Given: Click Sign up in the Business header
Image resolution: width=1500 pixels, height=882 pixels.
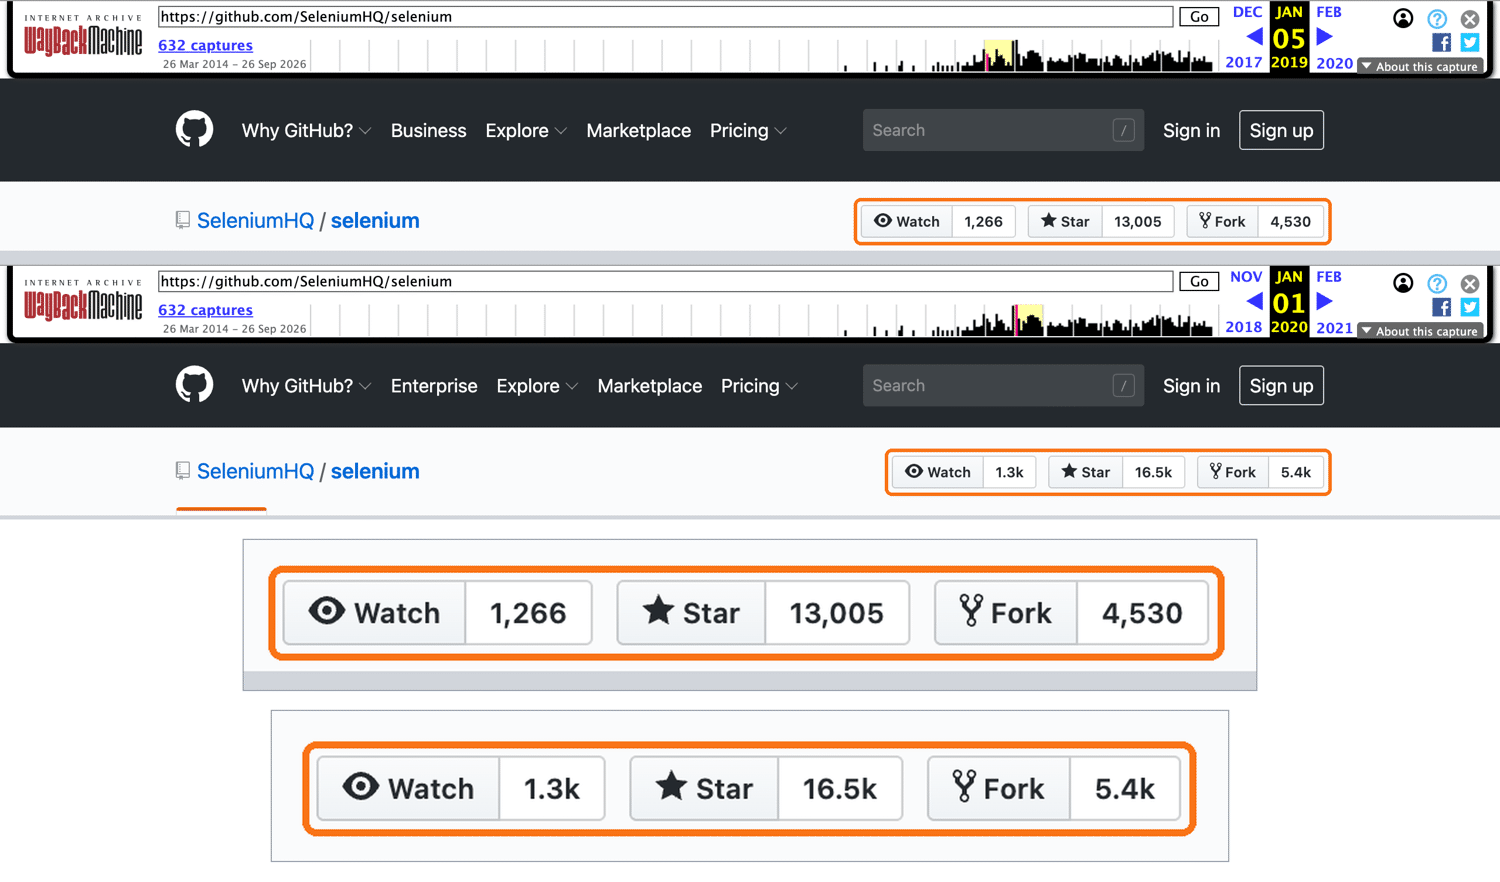Looking at the screenshot, I should coord(1281,130).
